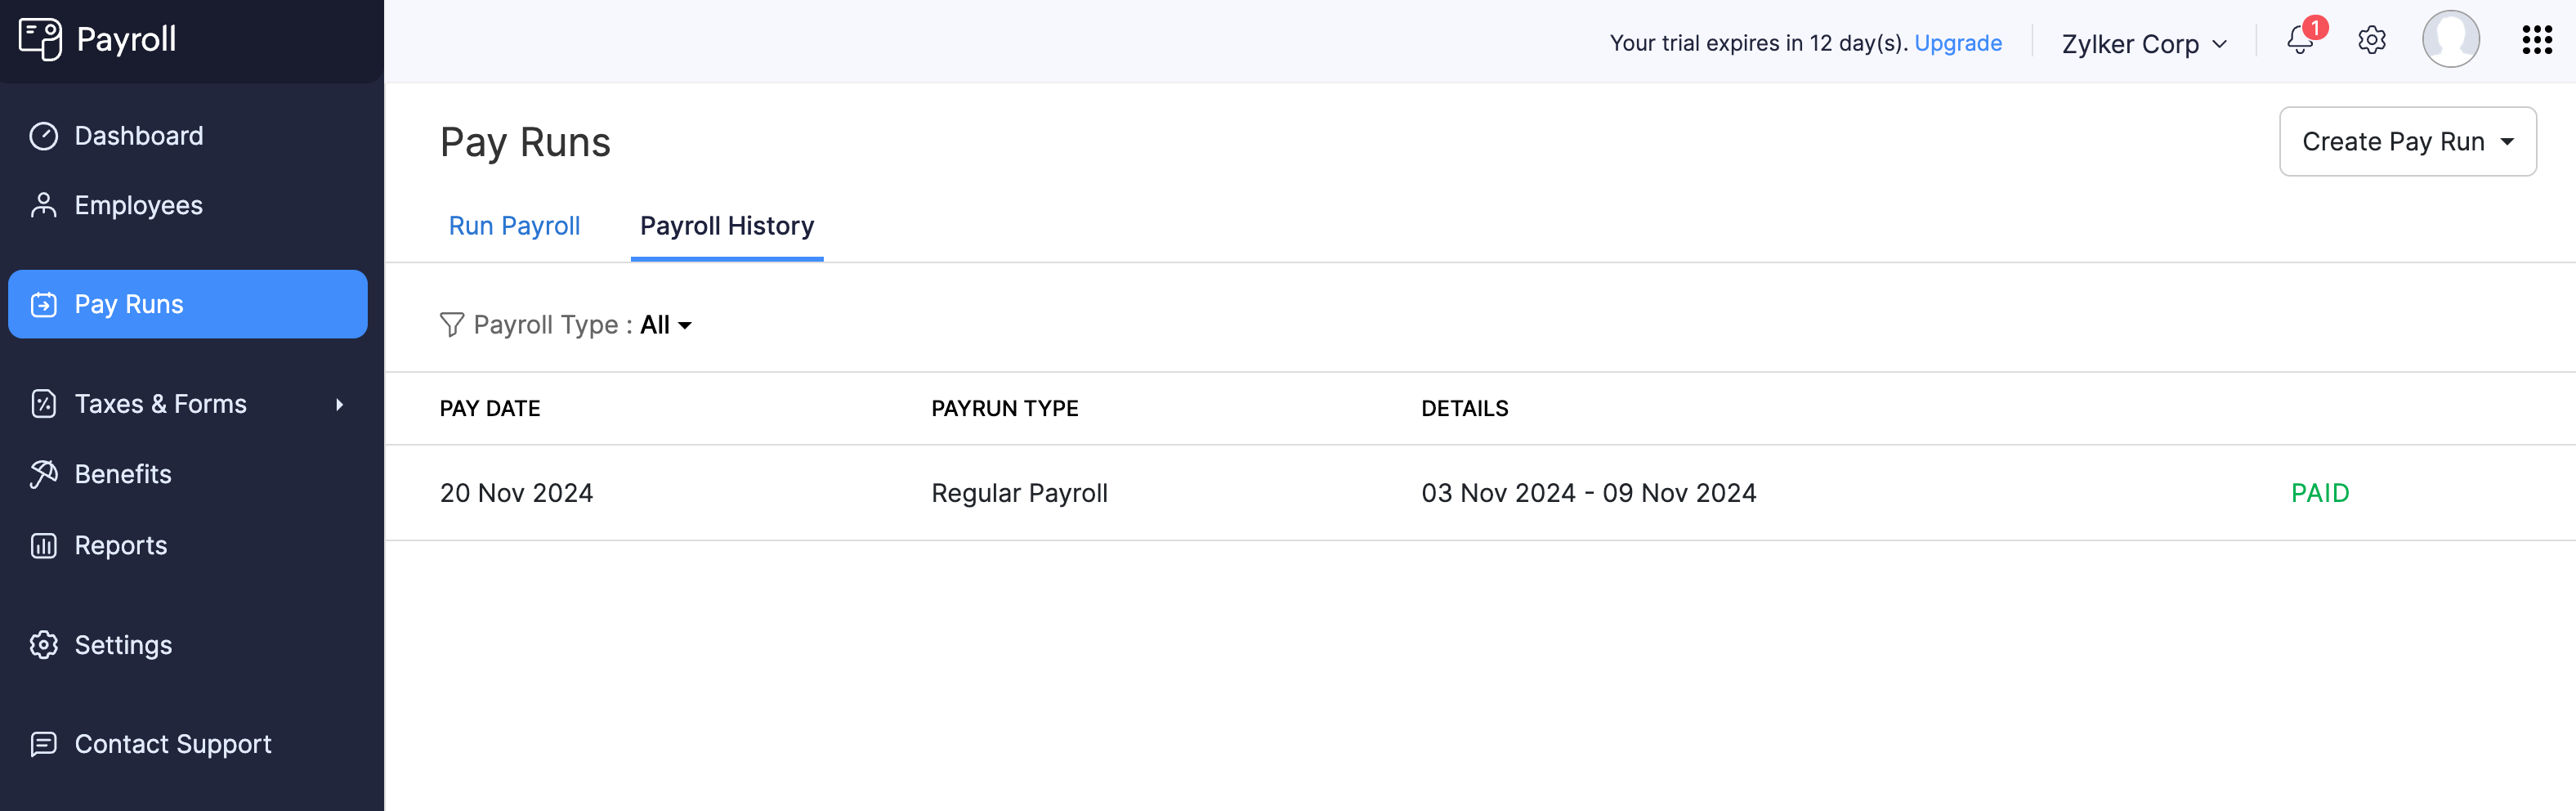Select the Payroll History tab
2576x811 pixels.
point(727,226)
